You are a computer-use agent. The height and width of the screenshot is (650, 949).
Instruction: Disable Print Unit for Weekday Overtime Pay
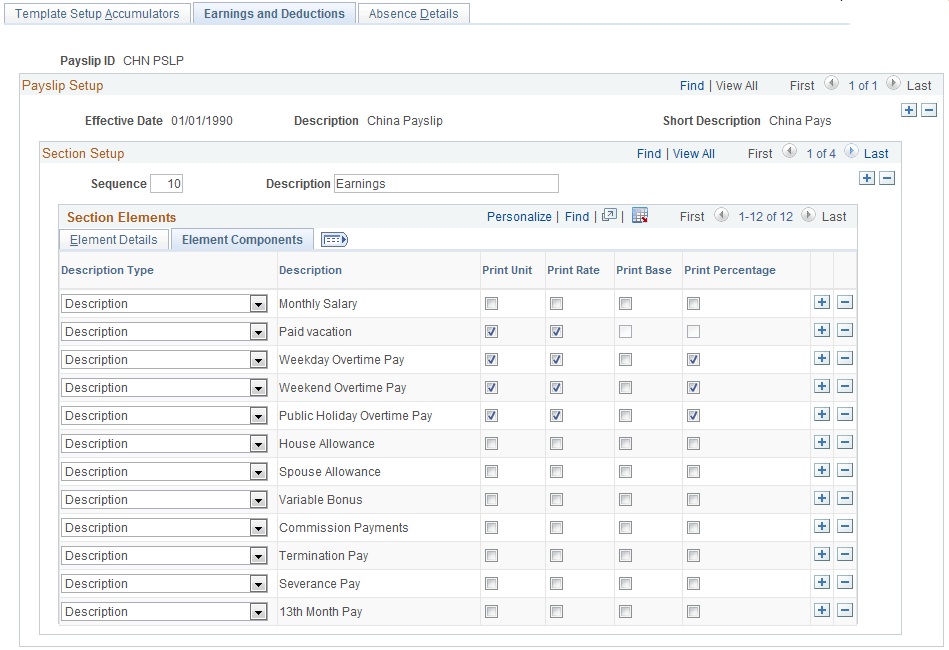click(489, 359)
